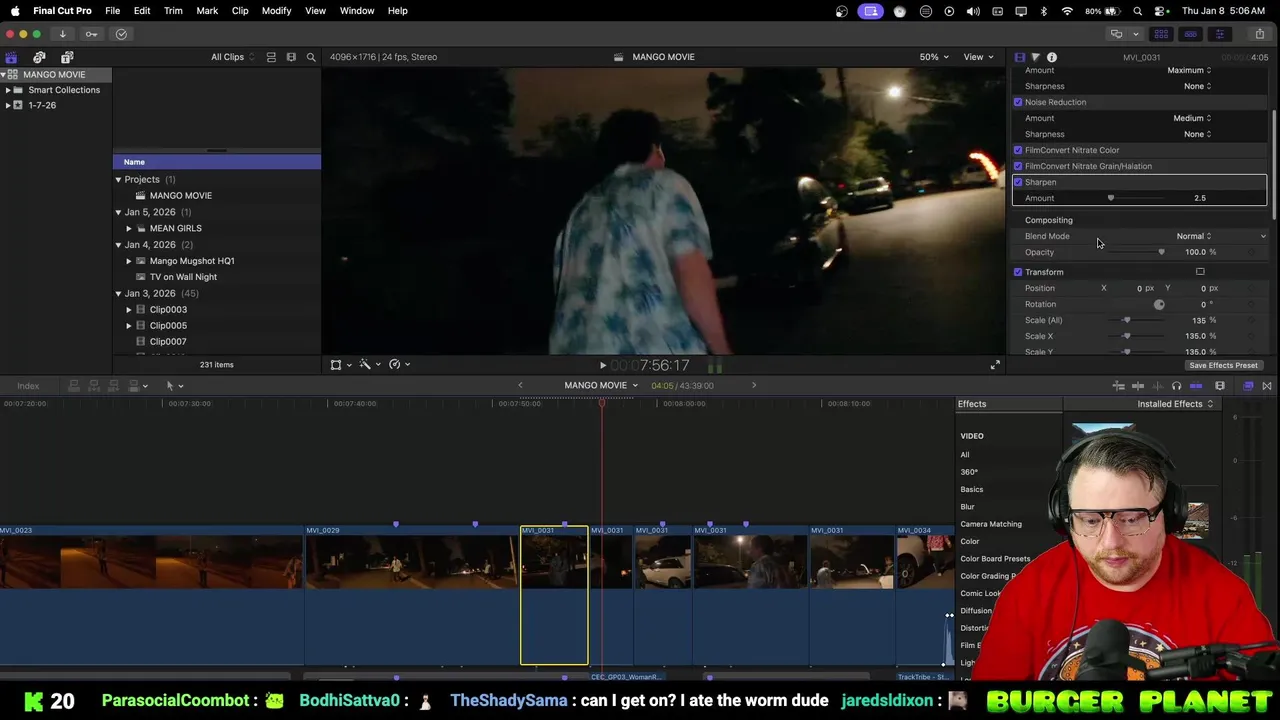Toggle the Browser panel toolbar button

point(1161,34)
